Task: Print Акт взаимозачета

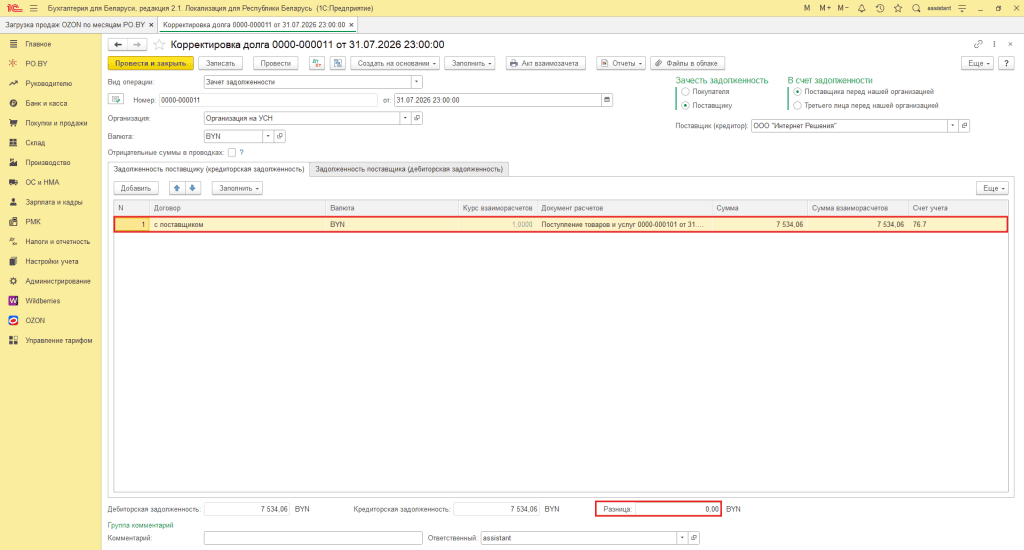Action: tap(546, 63)
